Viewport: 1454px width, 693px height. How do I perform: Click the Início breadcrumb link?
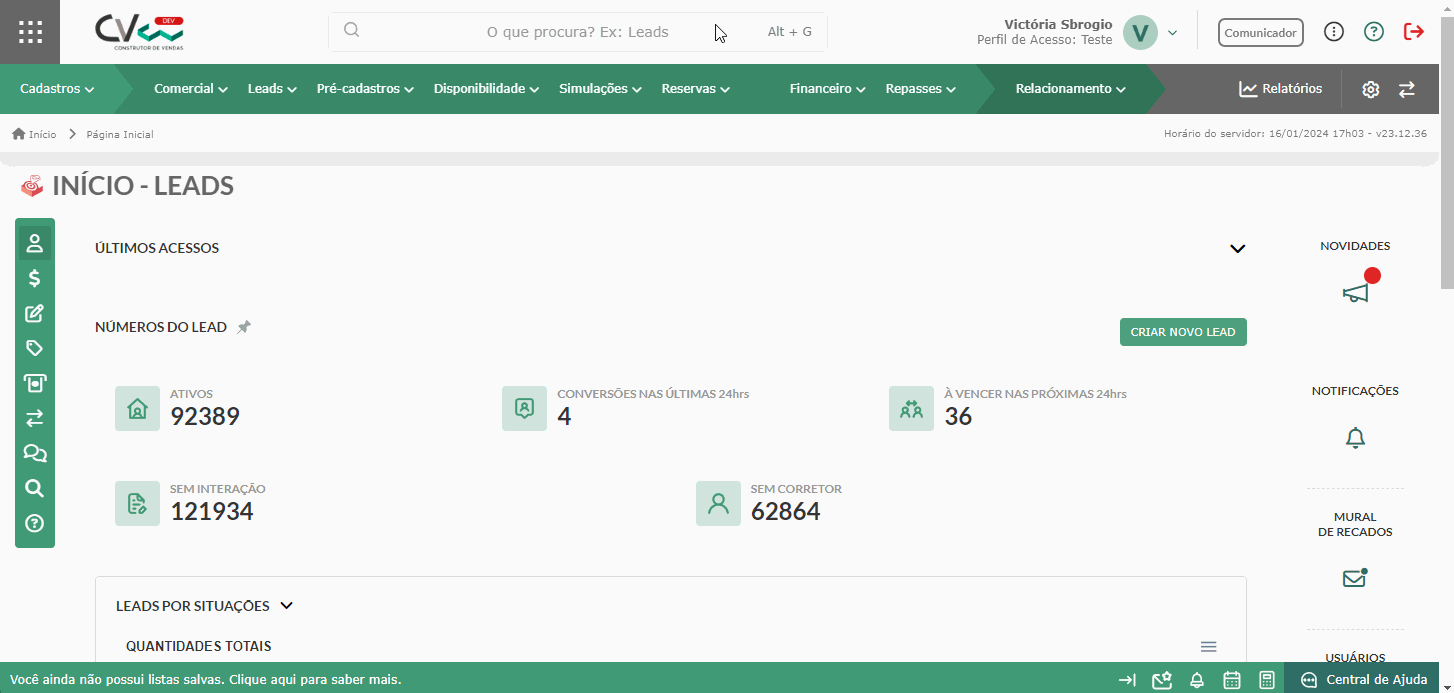(42, 134)
